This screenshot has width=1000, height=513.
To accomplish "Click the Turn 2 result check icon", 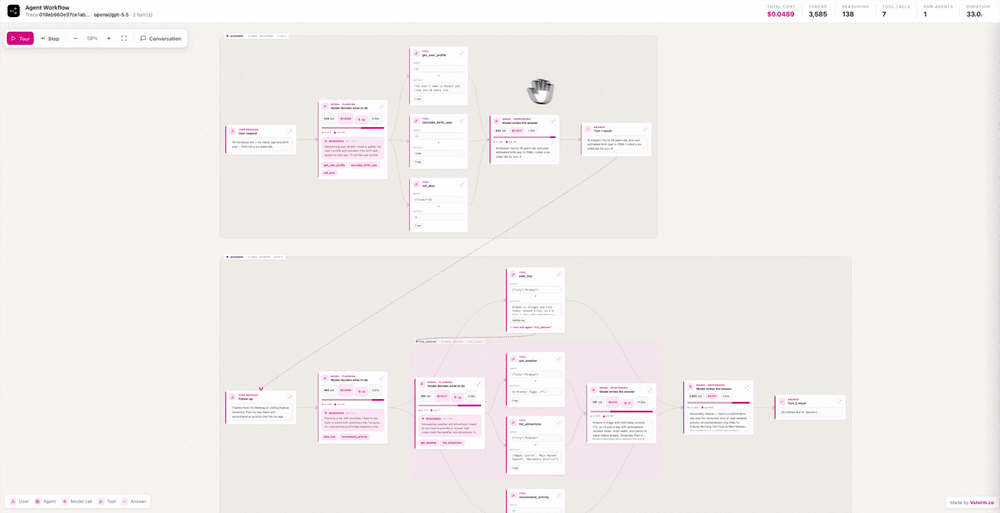I will coord(781,402).
